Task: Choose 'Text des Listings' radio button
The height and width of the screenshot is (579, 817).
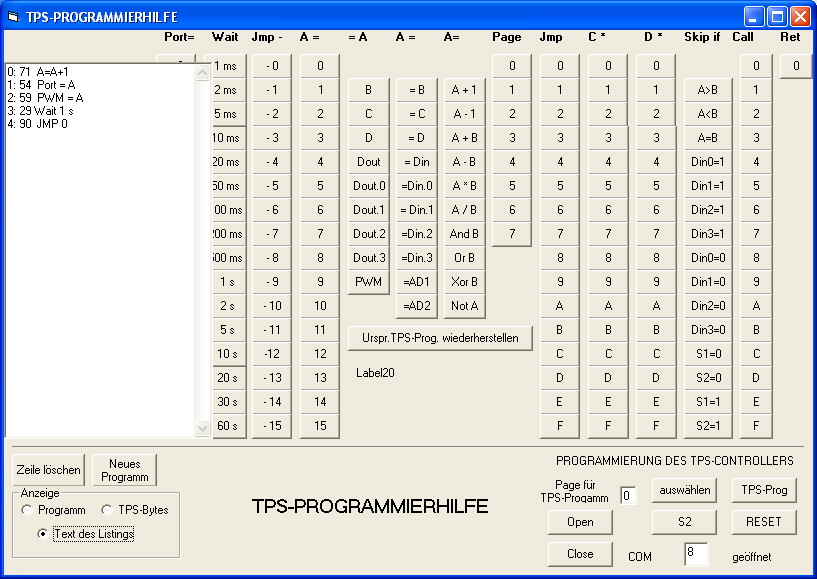Action: pyautogui.click(x=43, y=534)
